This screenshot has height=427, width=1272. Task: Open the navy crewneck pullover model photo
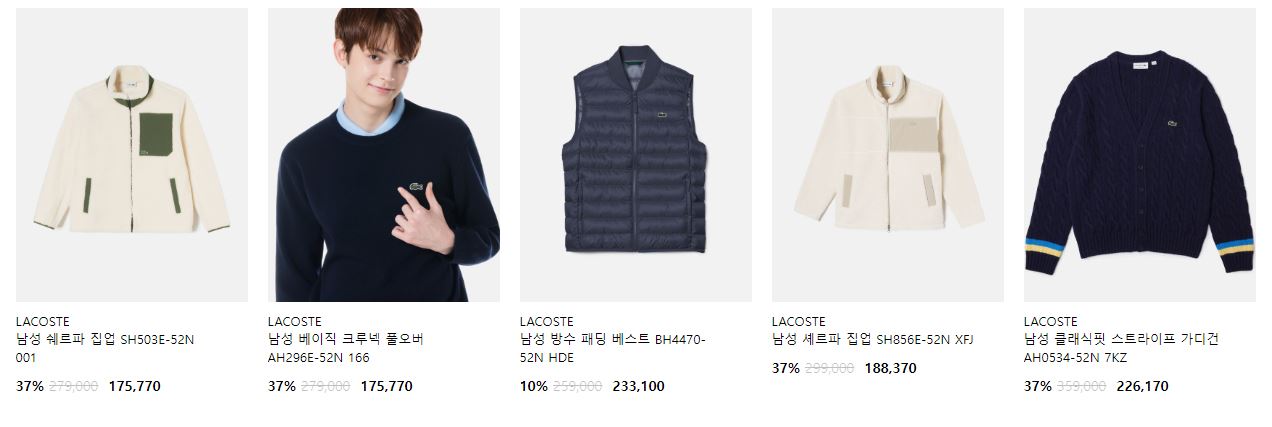pyautogui.click(x=384, y=155)
